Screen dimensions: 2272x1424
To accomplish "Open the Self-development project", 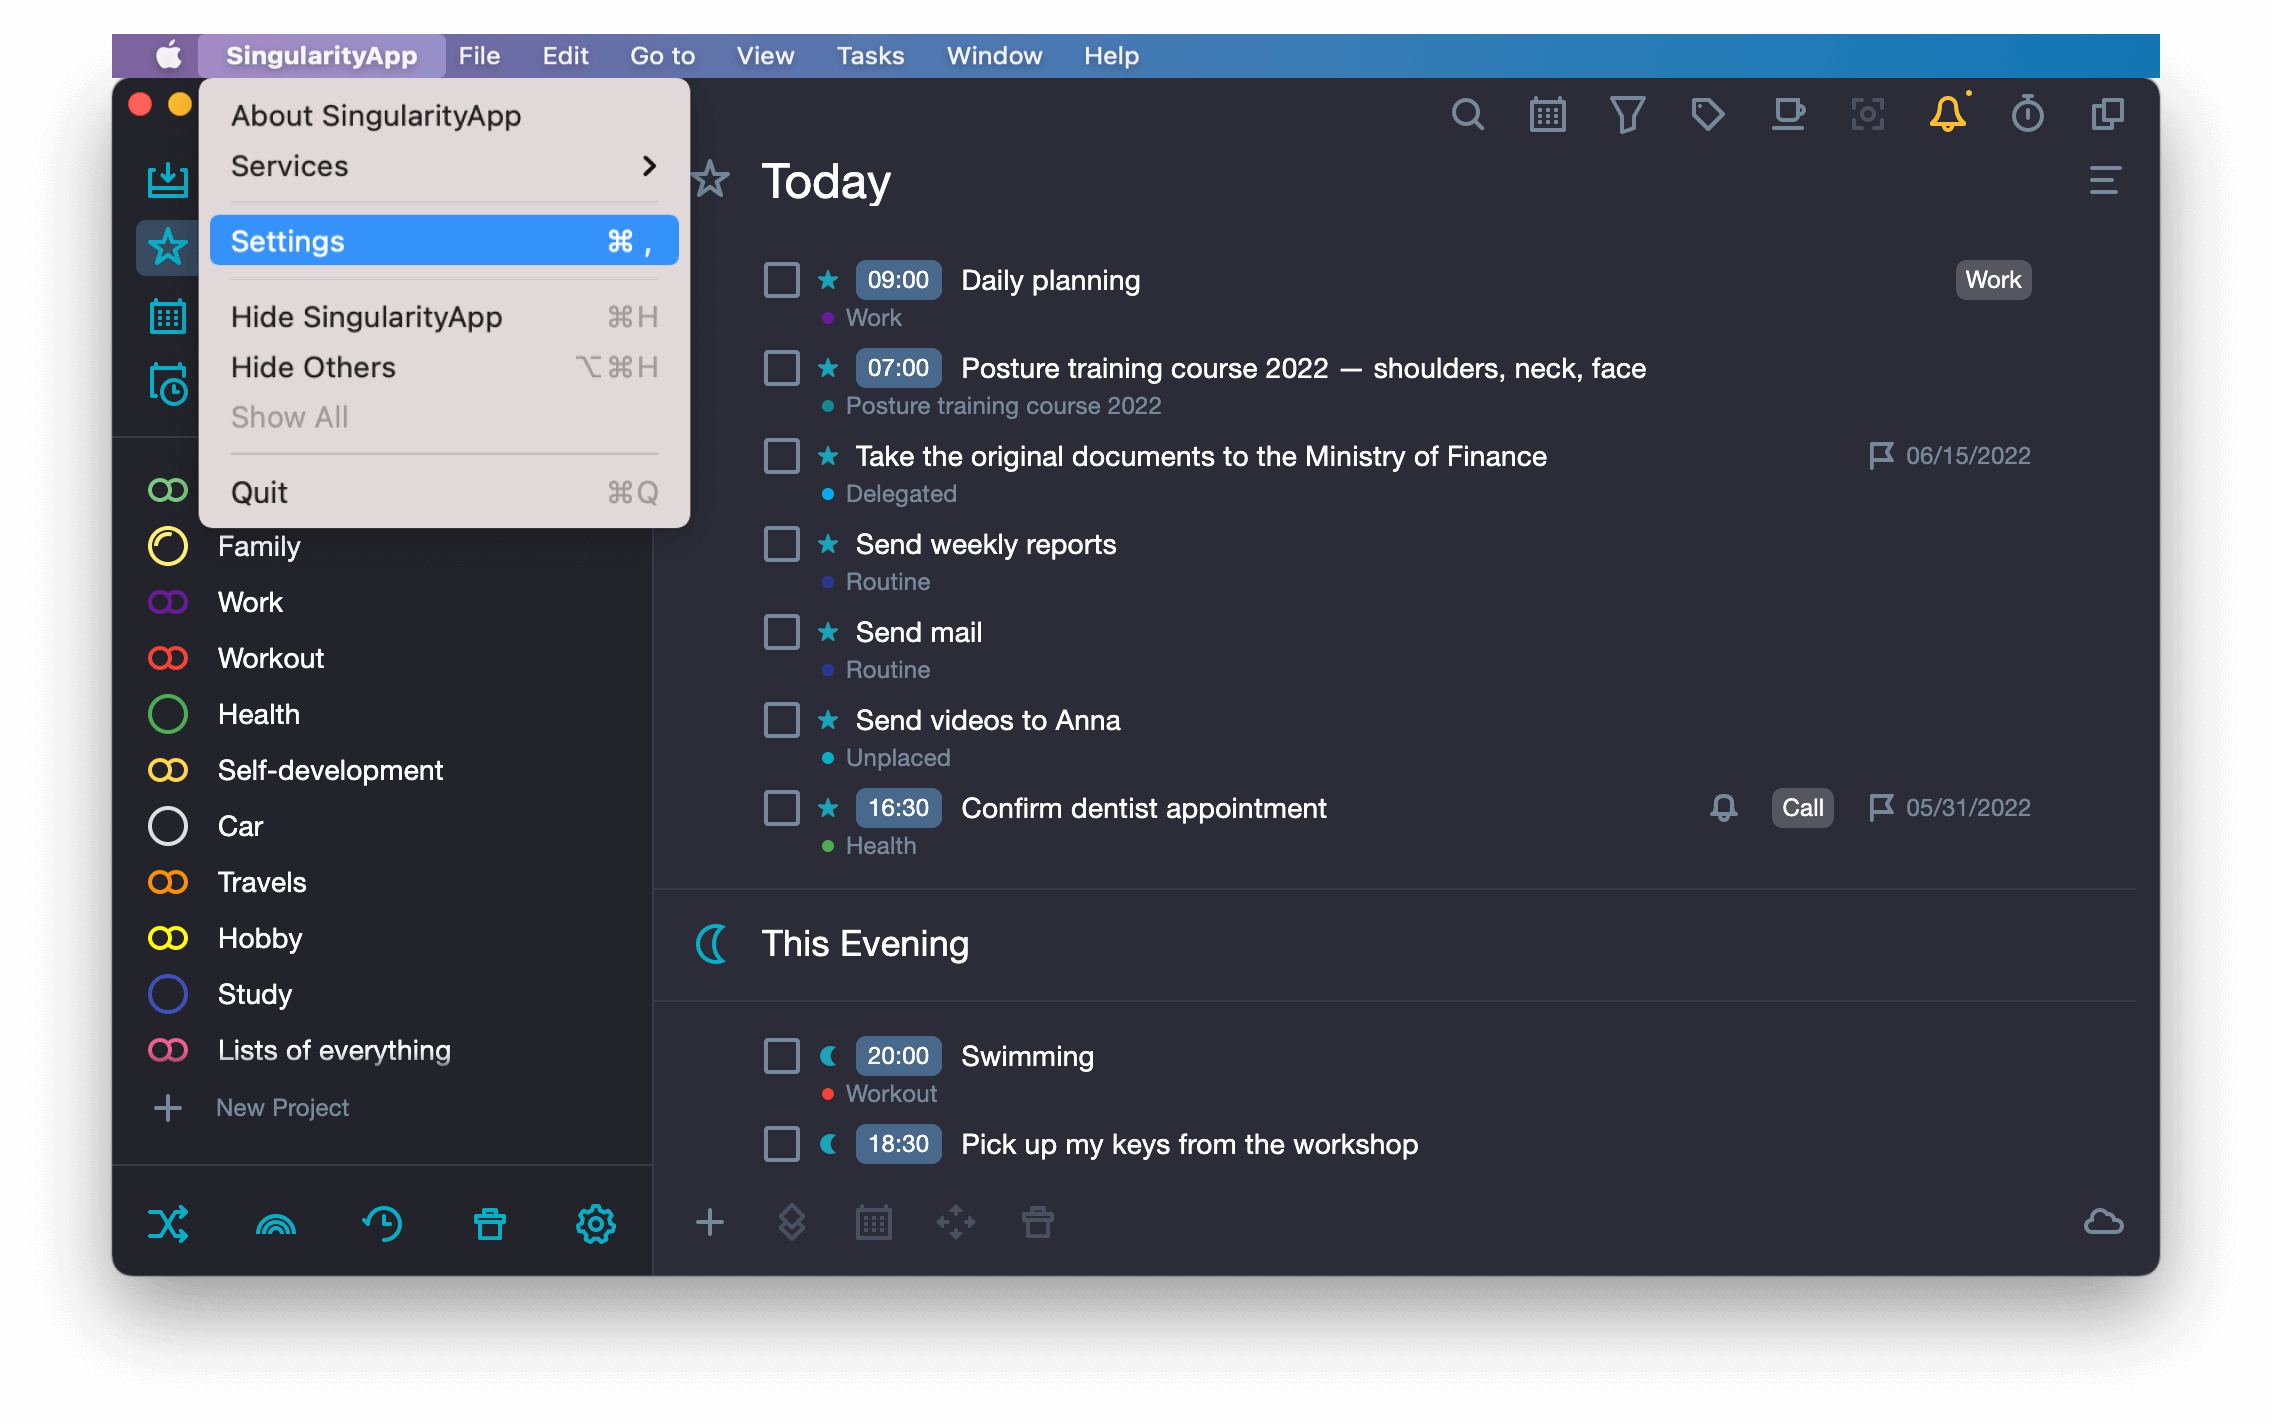I will pos(330,771).
